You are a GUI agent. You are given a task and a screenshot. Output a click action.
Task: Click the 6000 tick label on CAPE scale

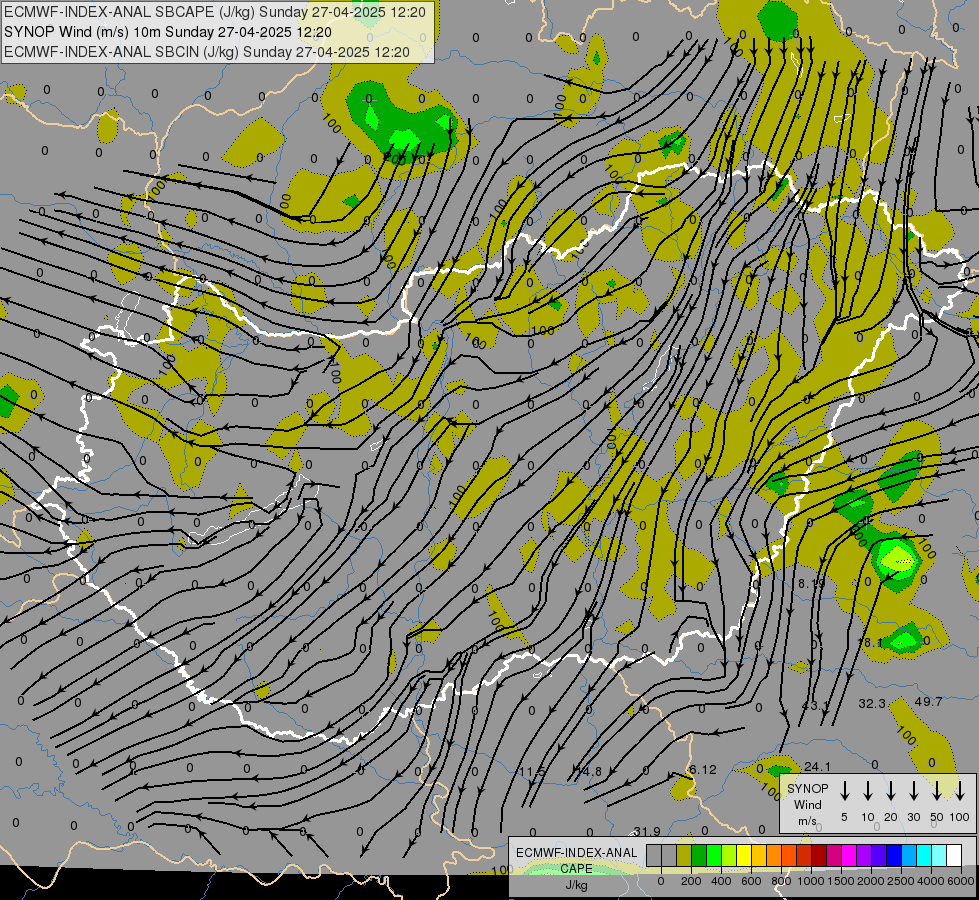tap(961, 881)
